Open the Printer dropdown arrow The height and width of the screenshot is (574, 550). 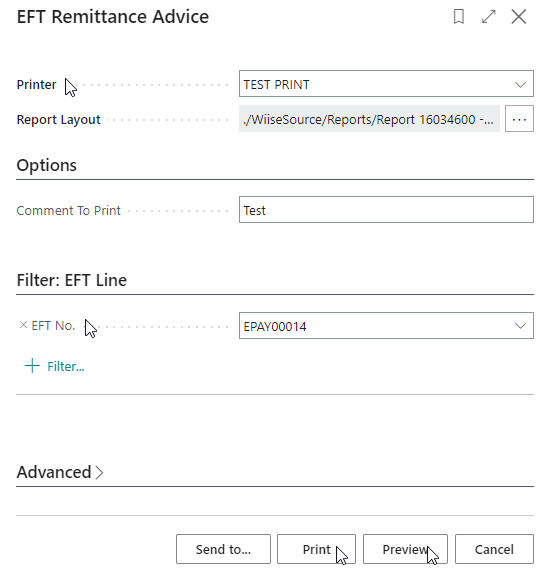click(520, 85)
